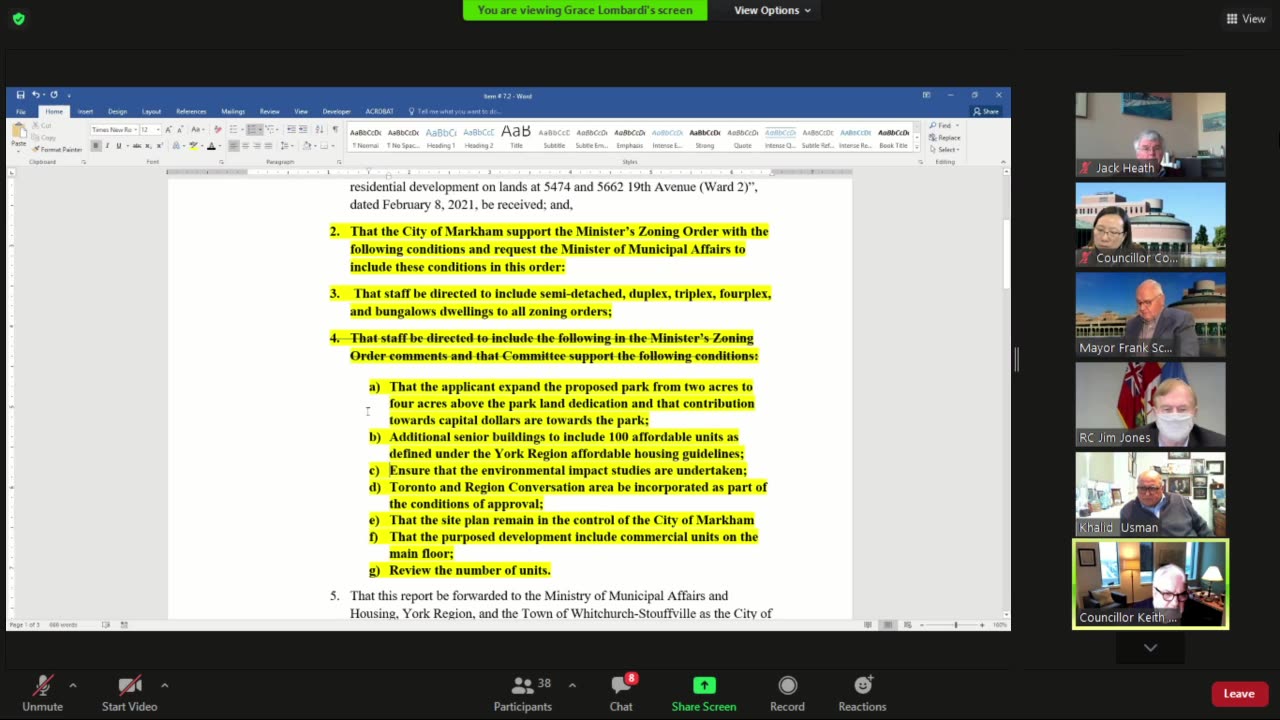Click the Sort icon
Screen dimensions: 1280x720
(319, 130)
